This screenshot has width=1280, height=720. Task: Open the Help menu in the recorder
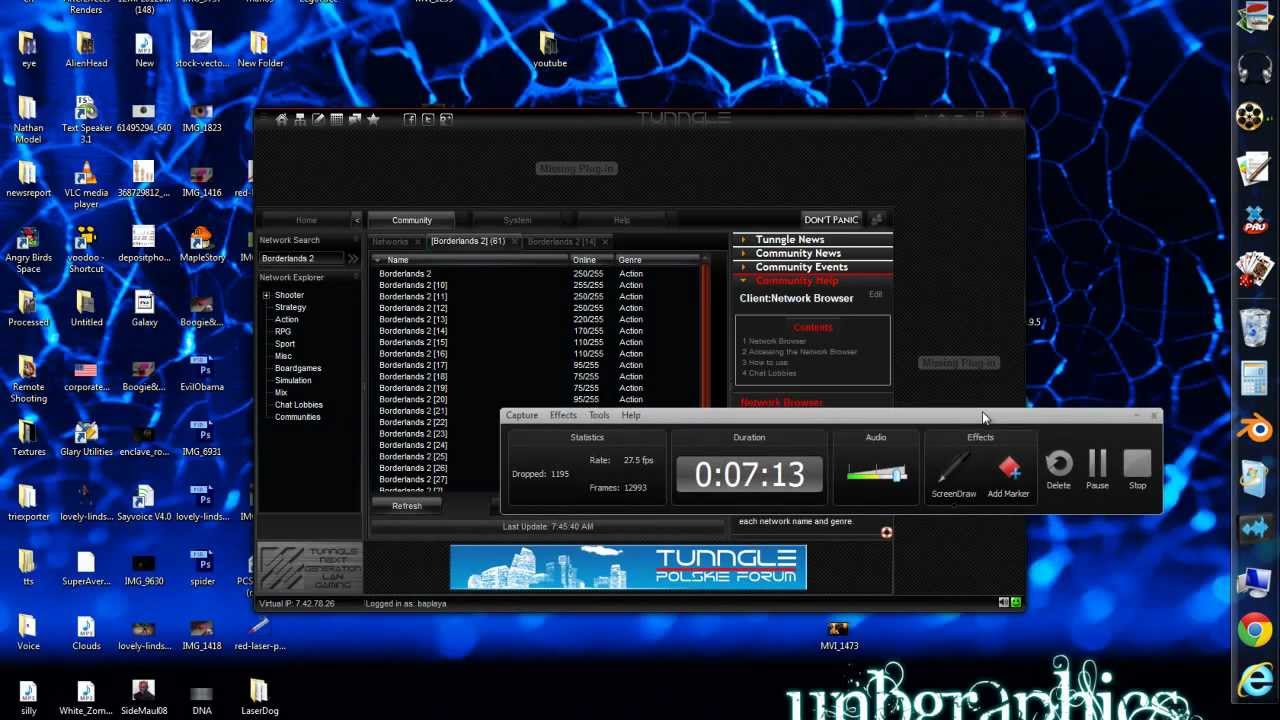pyautogui.click(x=631, y=415)
